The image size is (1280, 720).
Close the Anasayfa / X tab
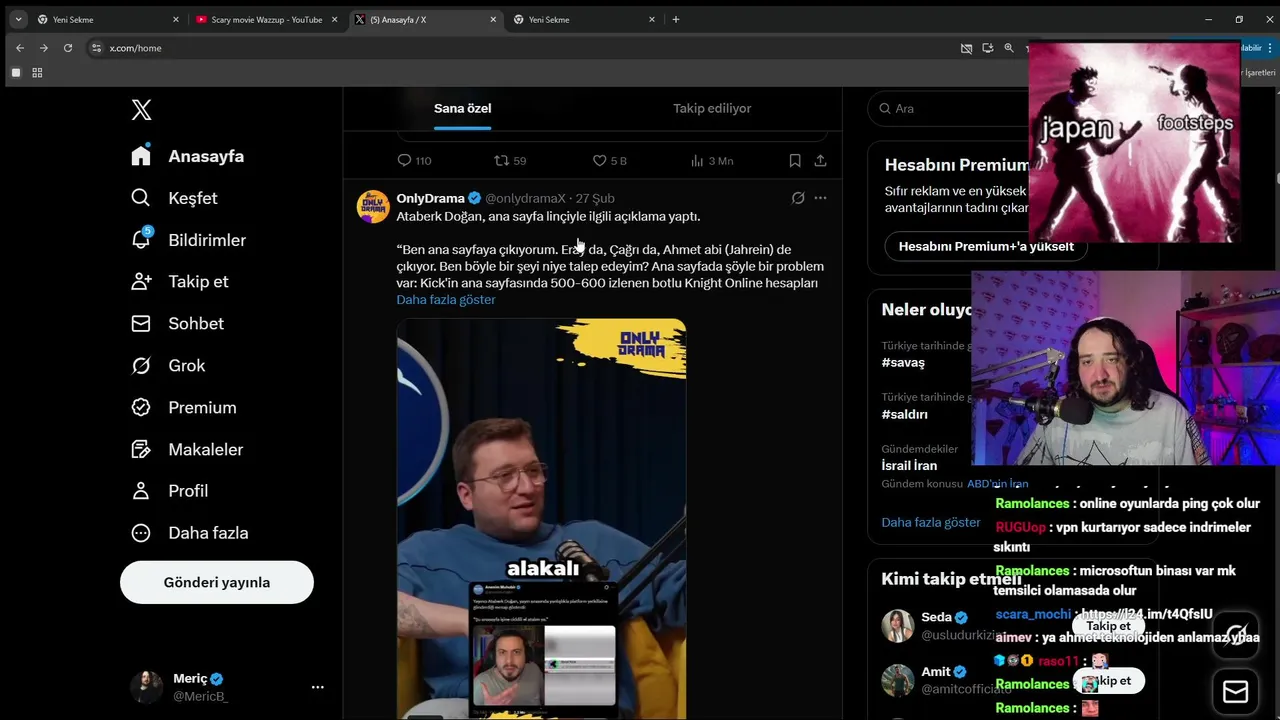click(x=493, y=19)
